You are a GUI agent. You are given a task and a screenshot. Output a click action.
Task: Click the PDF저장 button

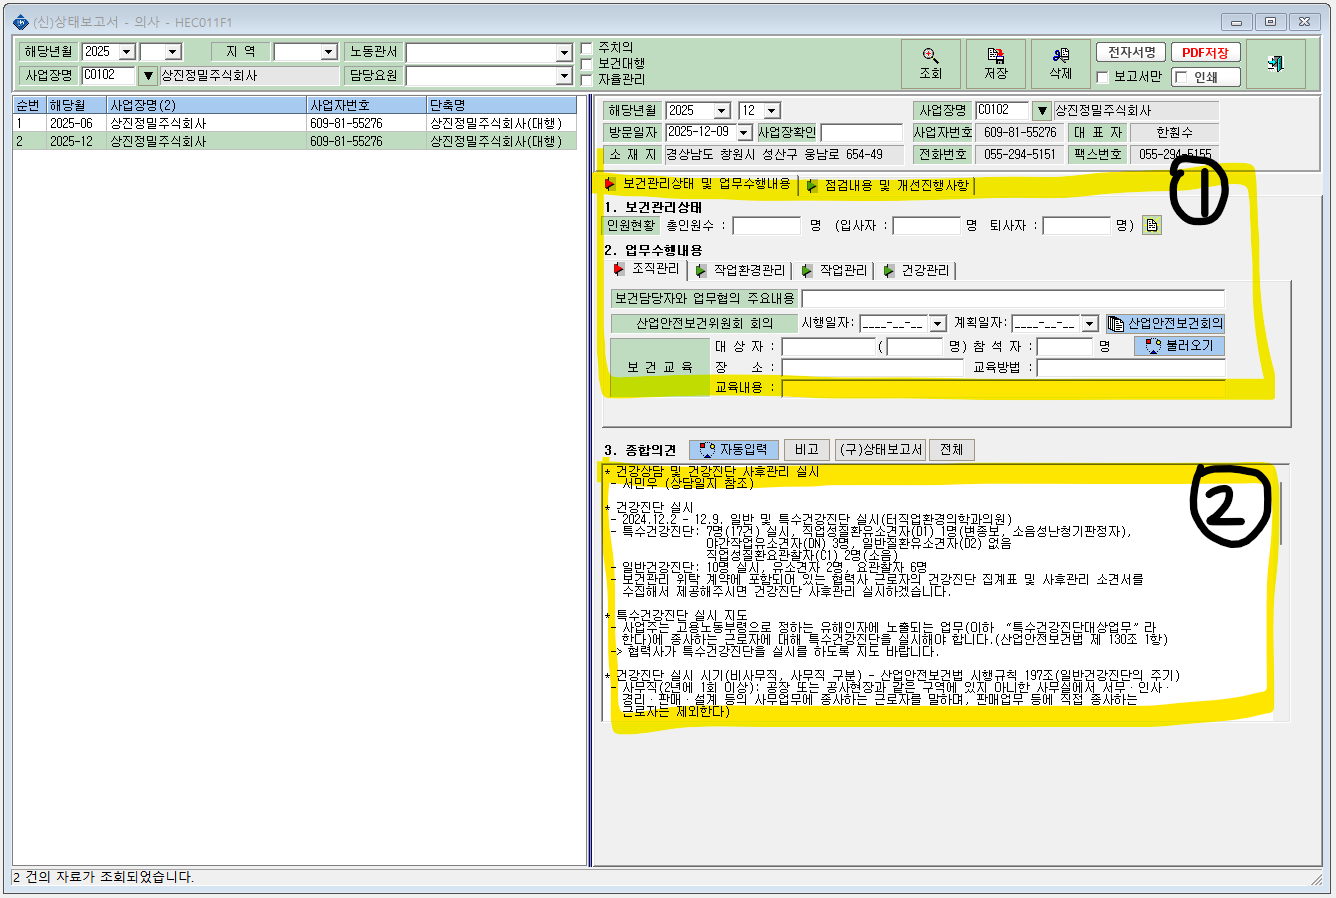pos(1205,53)
